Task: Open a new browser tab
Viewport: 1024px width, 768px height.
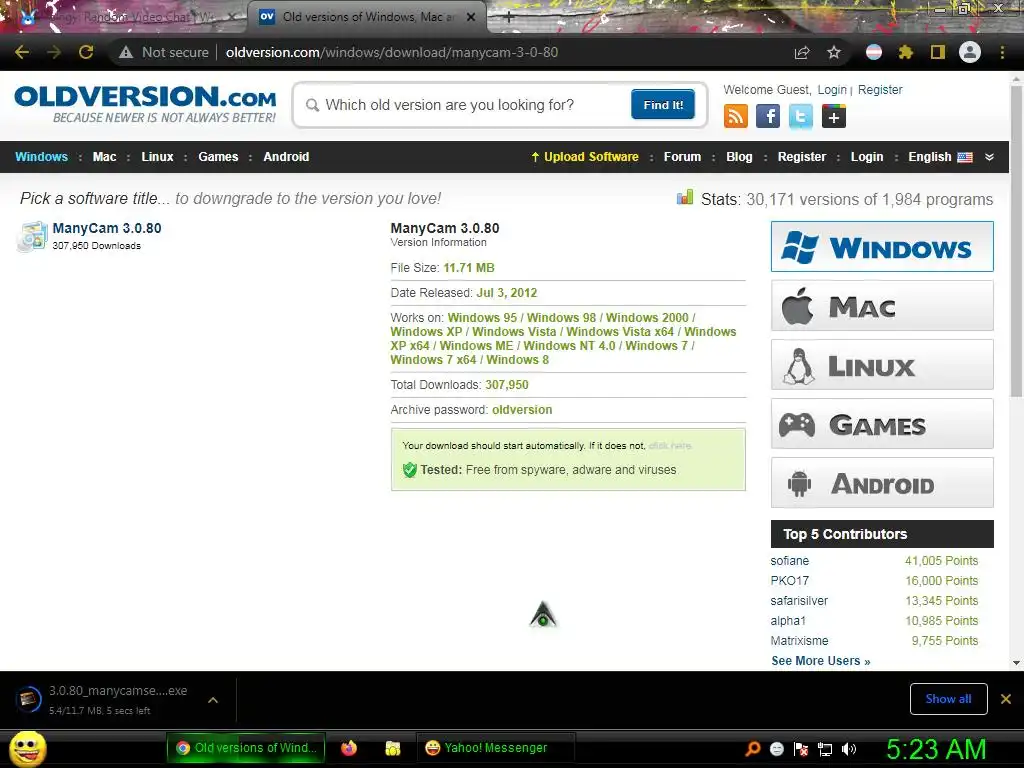Action: point(509,18)
